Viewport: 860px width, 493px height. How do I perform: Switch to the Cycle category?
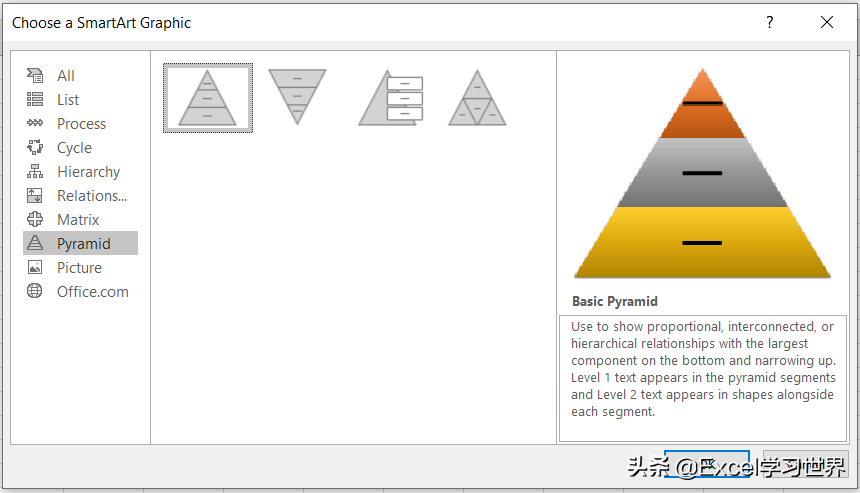(74, 148)
